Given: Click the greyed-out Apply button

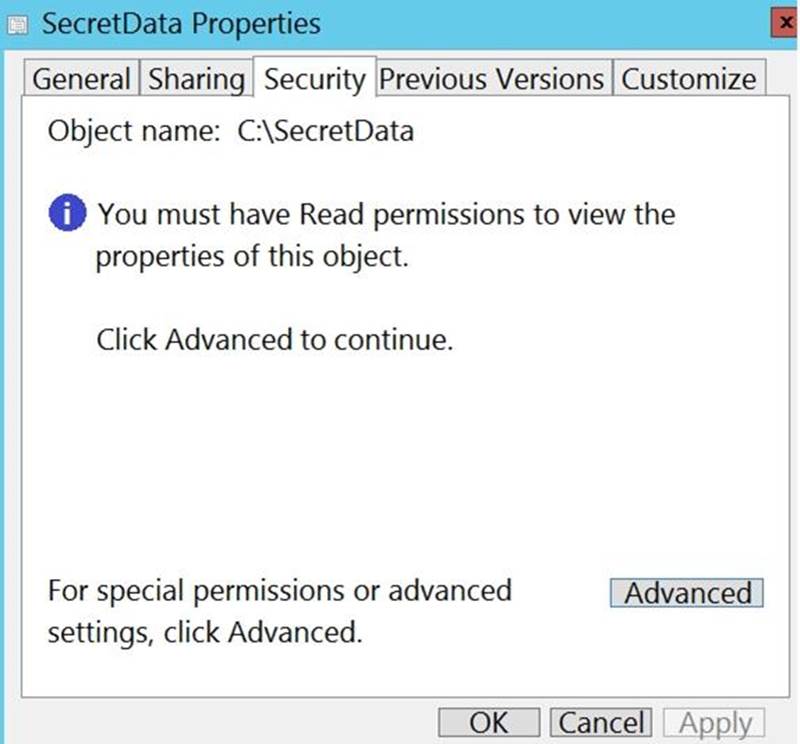Looking at the screenshot, I should click(x=716, y=722).
